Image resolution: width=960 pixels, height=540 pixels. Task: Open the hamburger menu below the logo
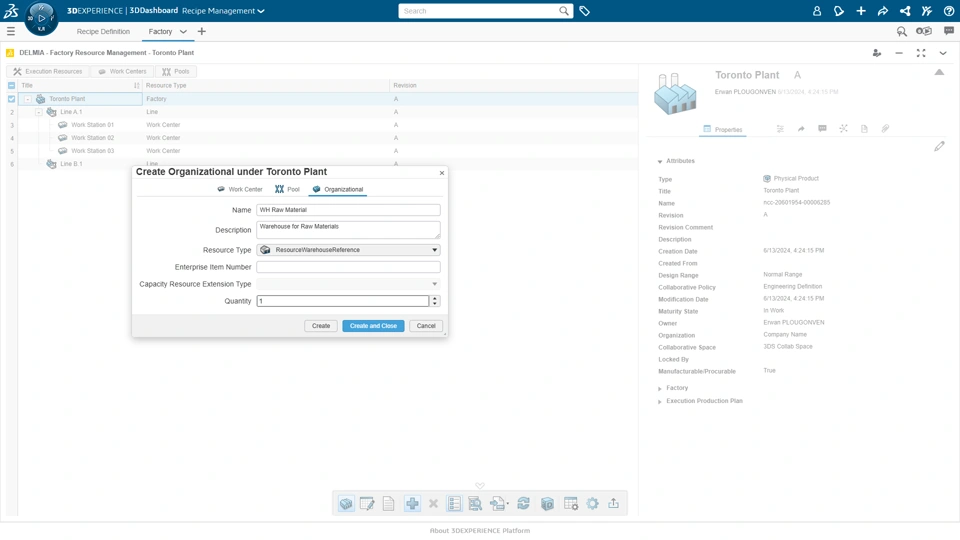coord(10,31)
